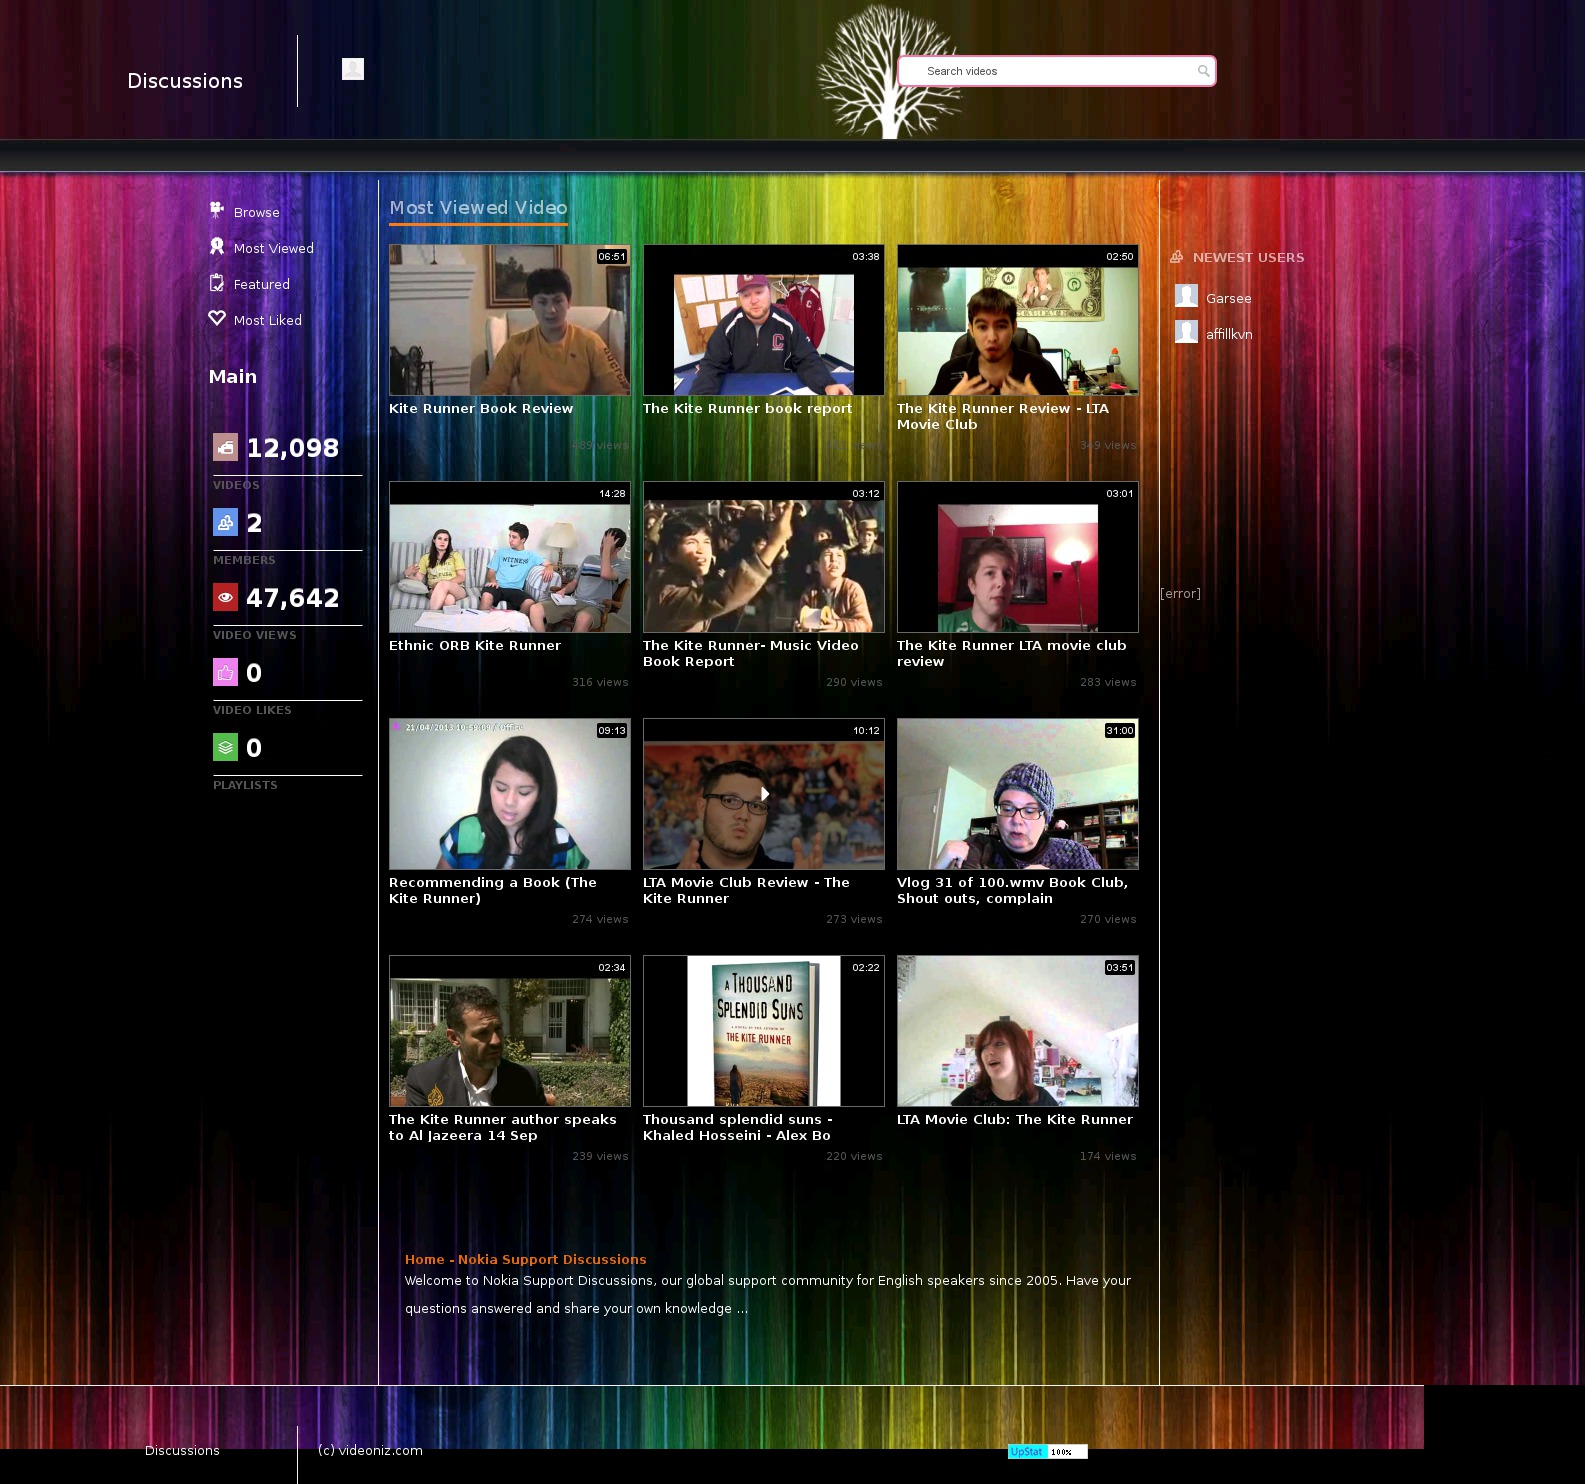Open the Discussions header menu item
Viewport: 1585px width, 1484px height.
pos(185,81)
